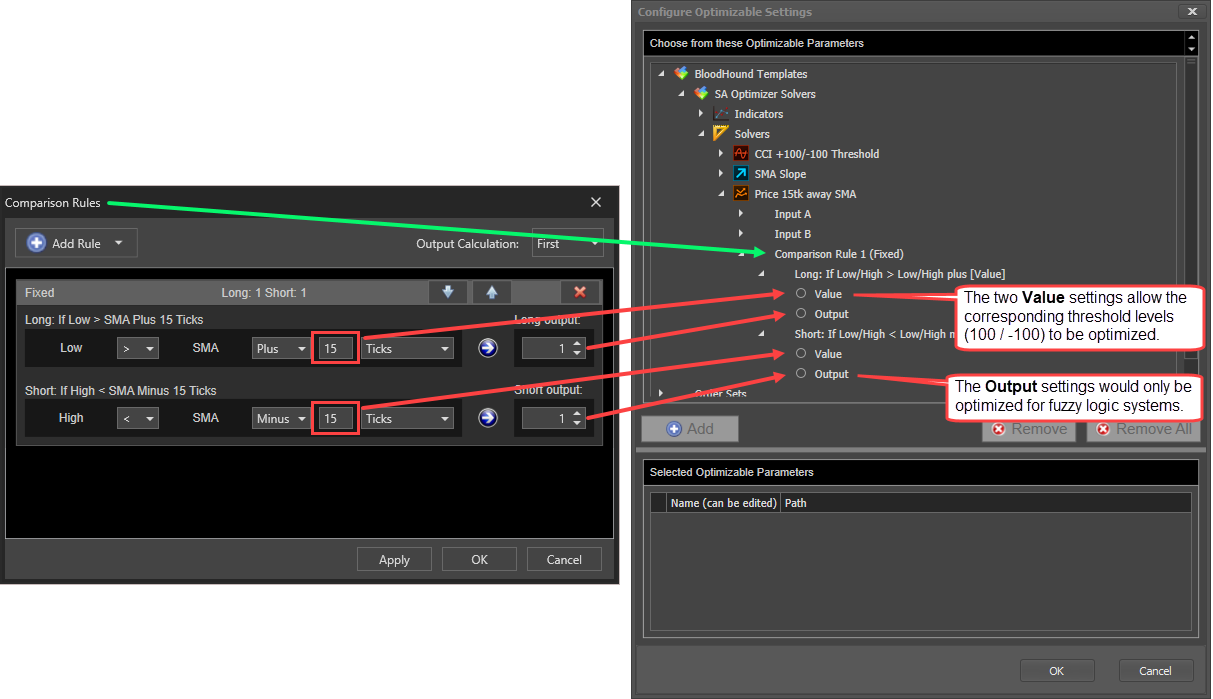The width and height of the screenshot is (1213, 699).
Task: Click Apply in Comparison Rules
Action: coord(394,559)
